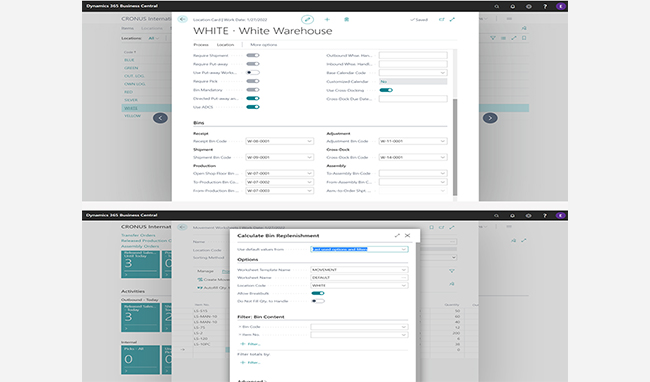This screenshot has width=650, height=382.
Task: Open Released Production Orders link
Action: click(146, 240)
